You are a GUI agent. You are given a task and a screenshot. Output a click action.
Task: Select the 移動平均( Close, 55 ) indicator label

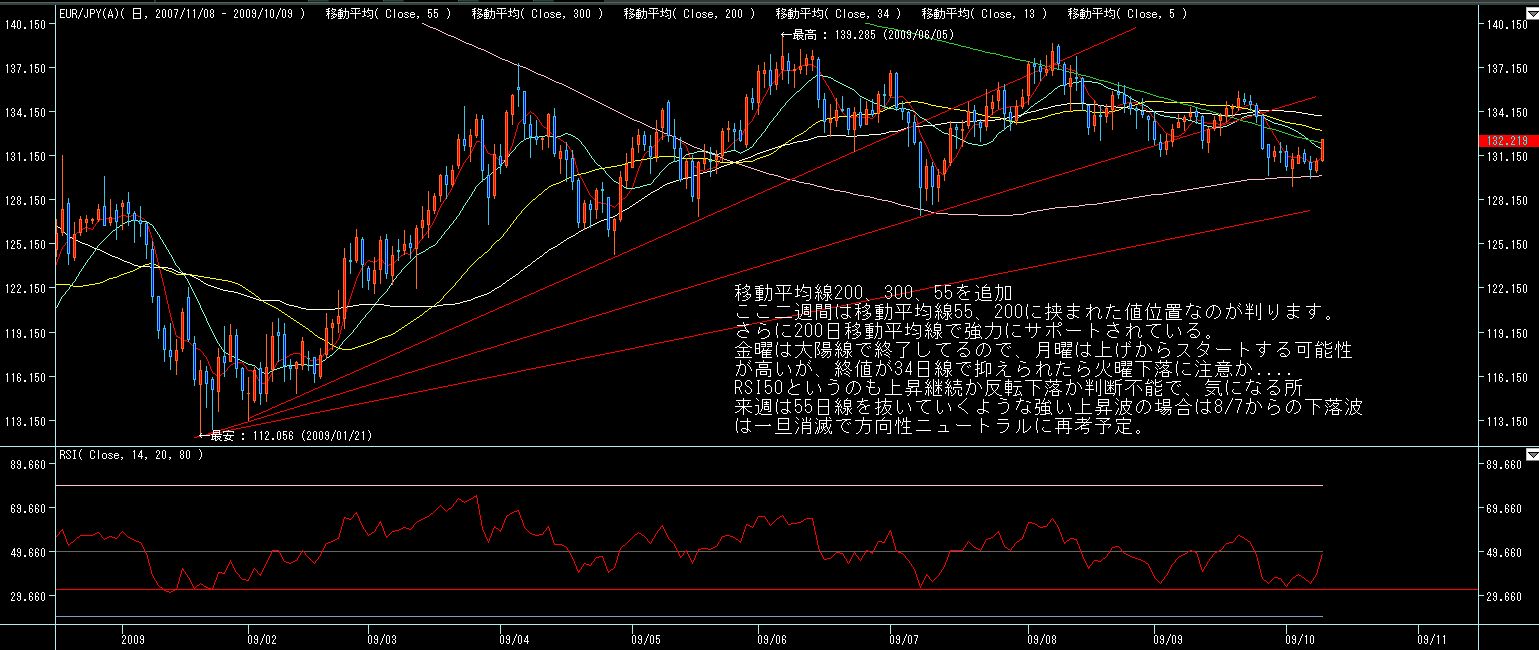[390, 14]
